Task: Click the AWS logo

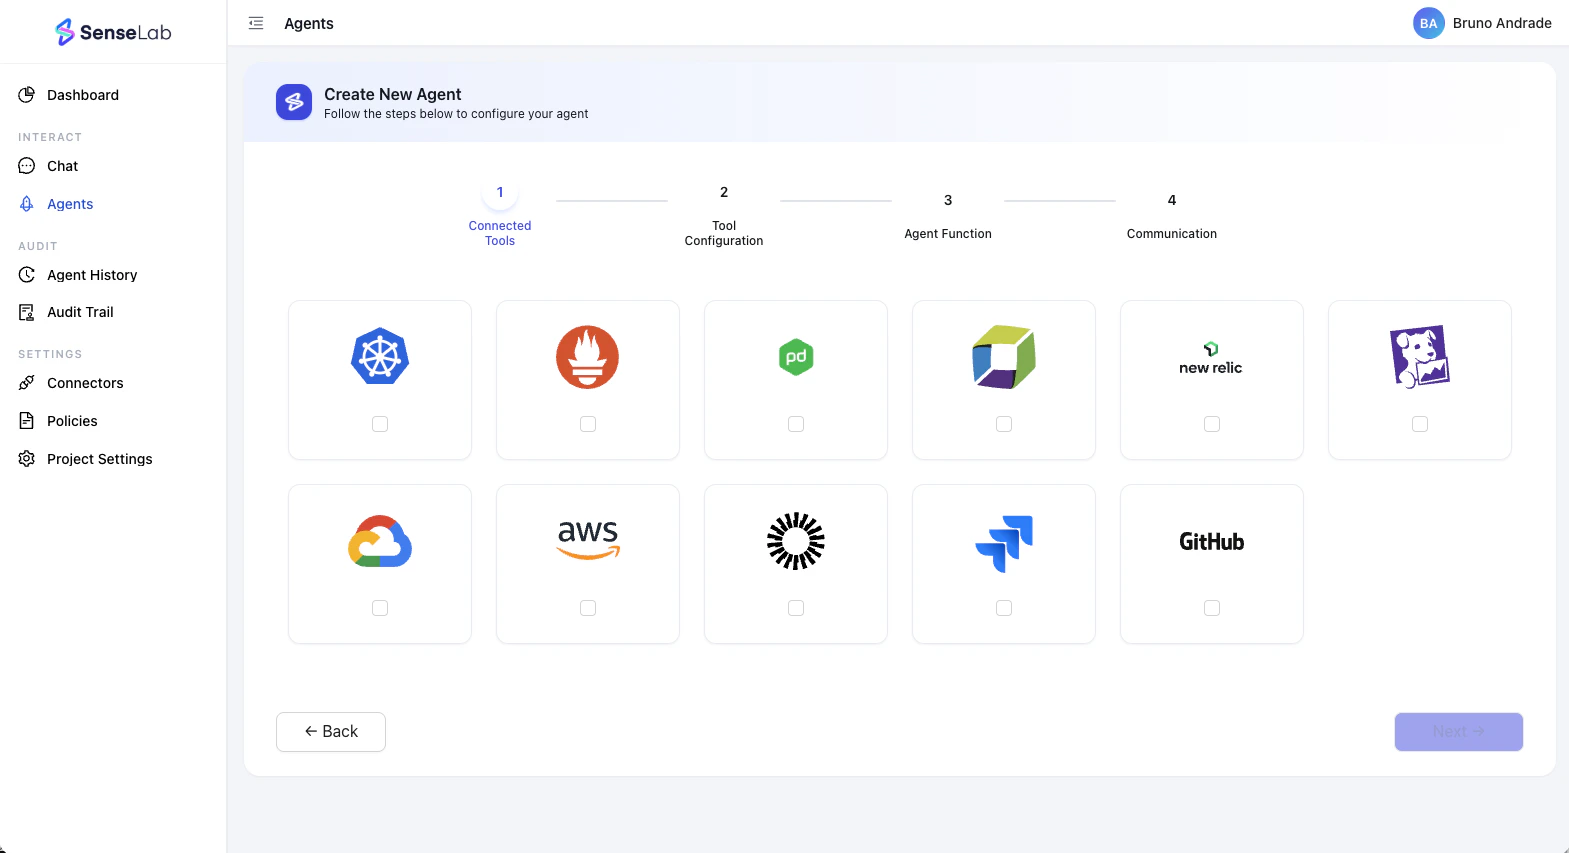Action: (588, 540)
